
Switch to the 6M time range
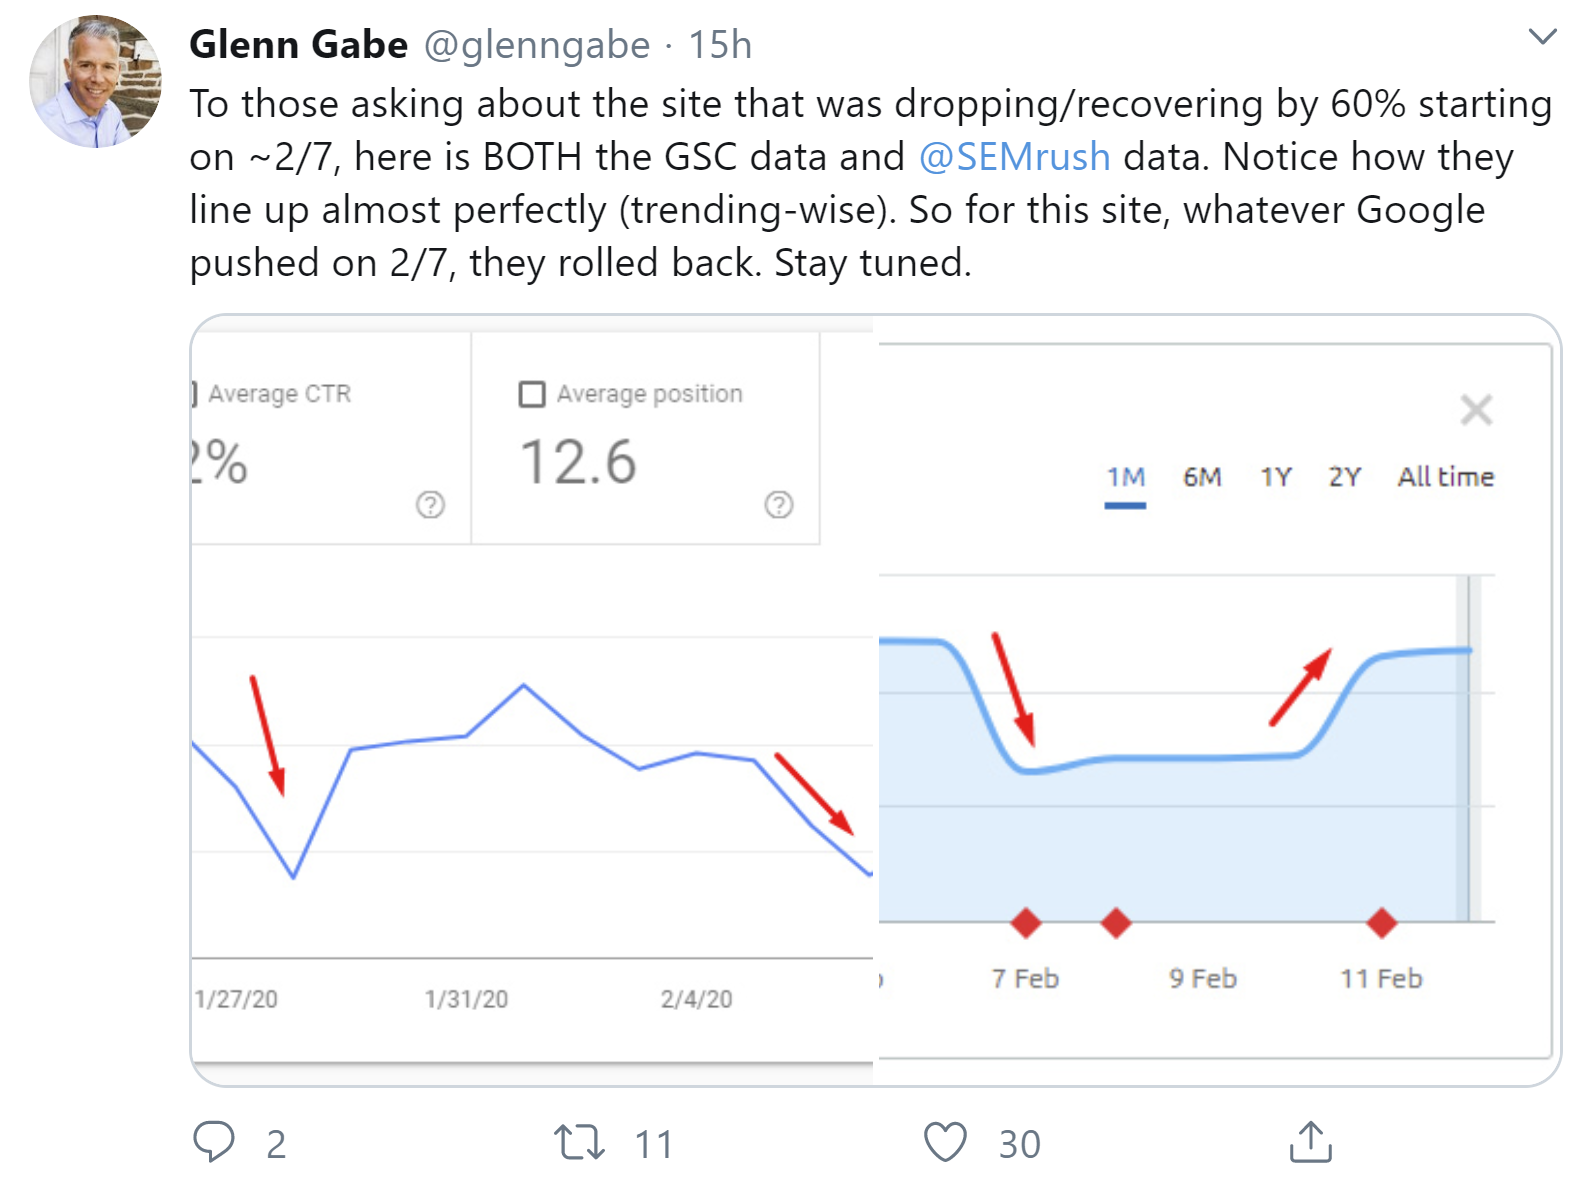pyautogui.click(x=1201, y=477)
